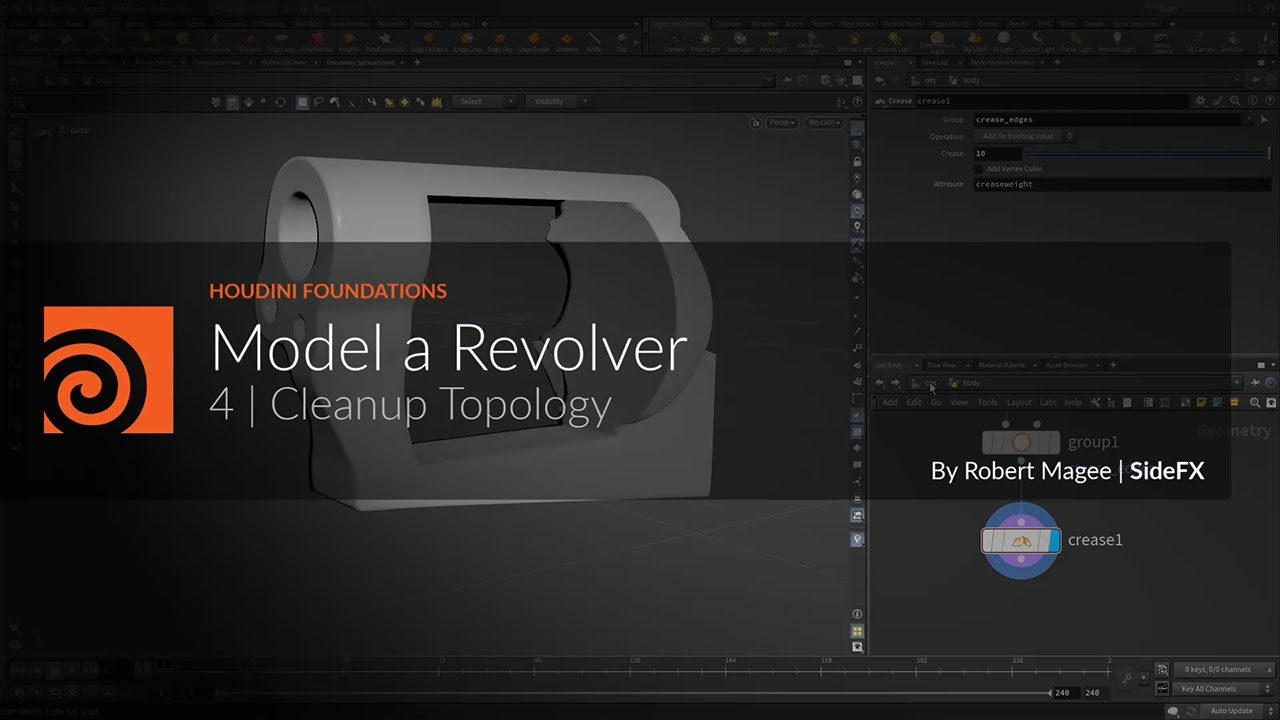Open the No cam camera dropdown
This screenshot has width=1280, height=720.
826,122
